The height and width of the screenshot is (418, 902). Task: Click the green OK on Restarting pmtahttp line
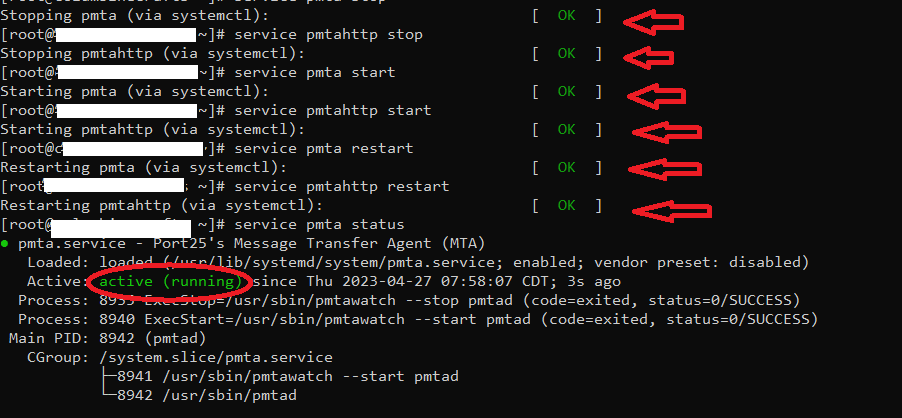click(x=567, y=205)
